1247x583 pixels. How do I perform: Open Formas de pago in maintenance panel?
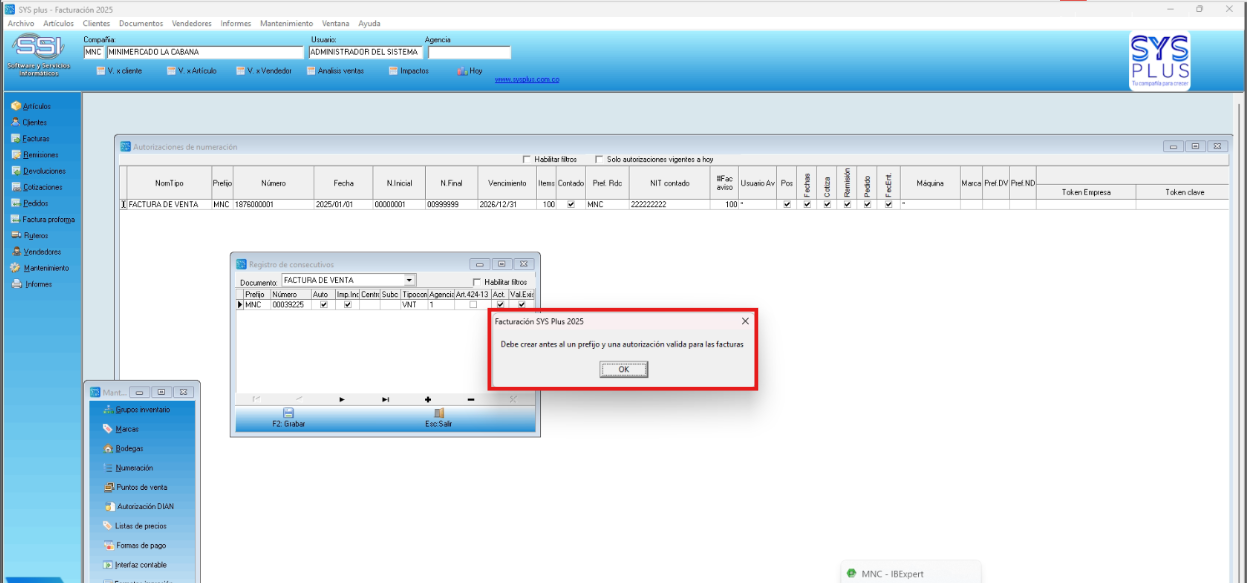(134, 545)
